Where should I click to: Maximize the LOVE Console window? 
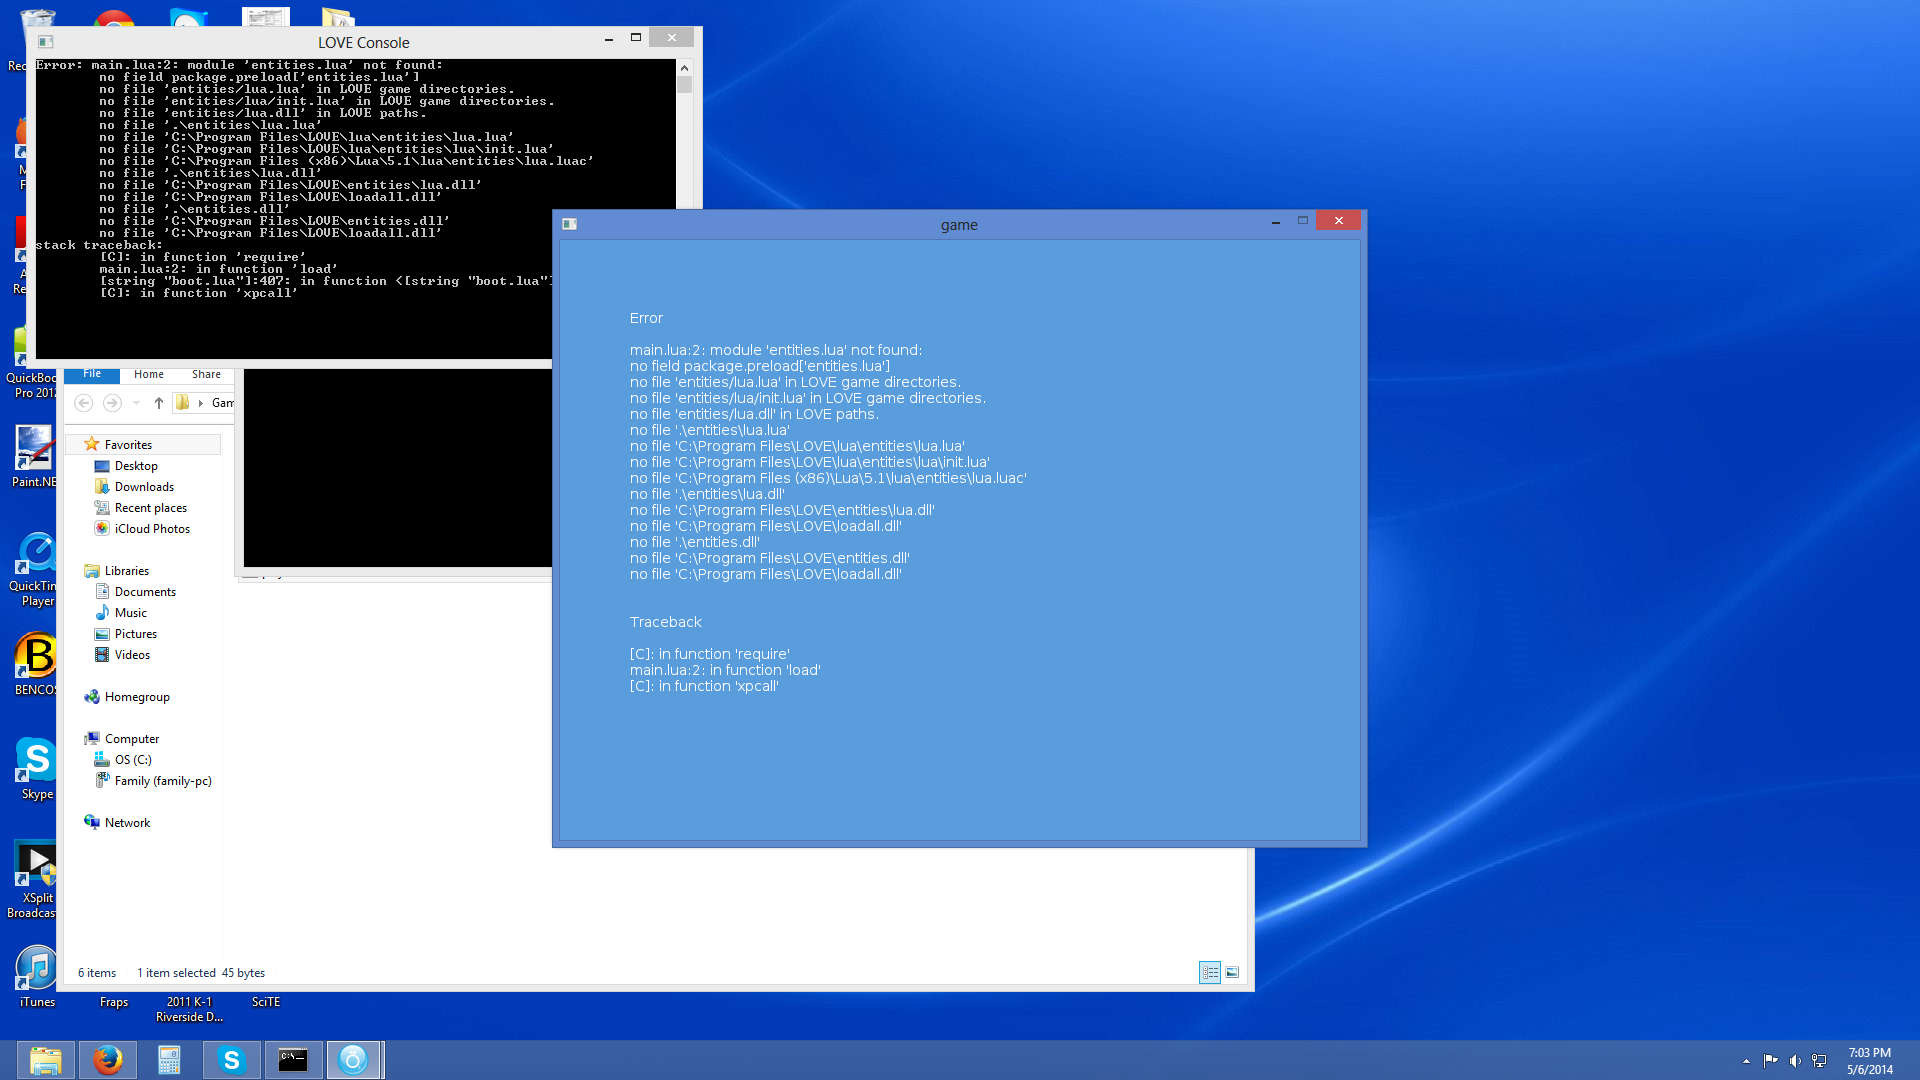point(636,38)
